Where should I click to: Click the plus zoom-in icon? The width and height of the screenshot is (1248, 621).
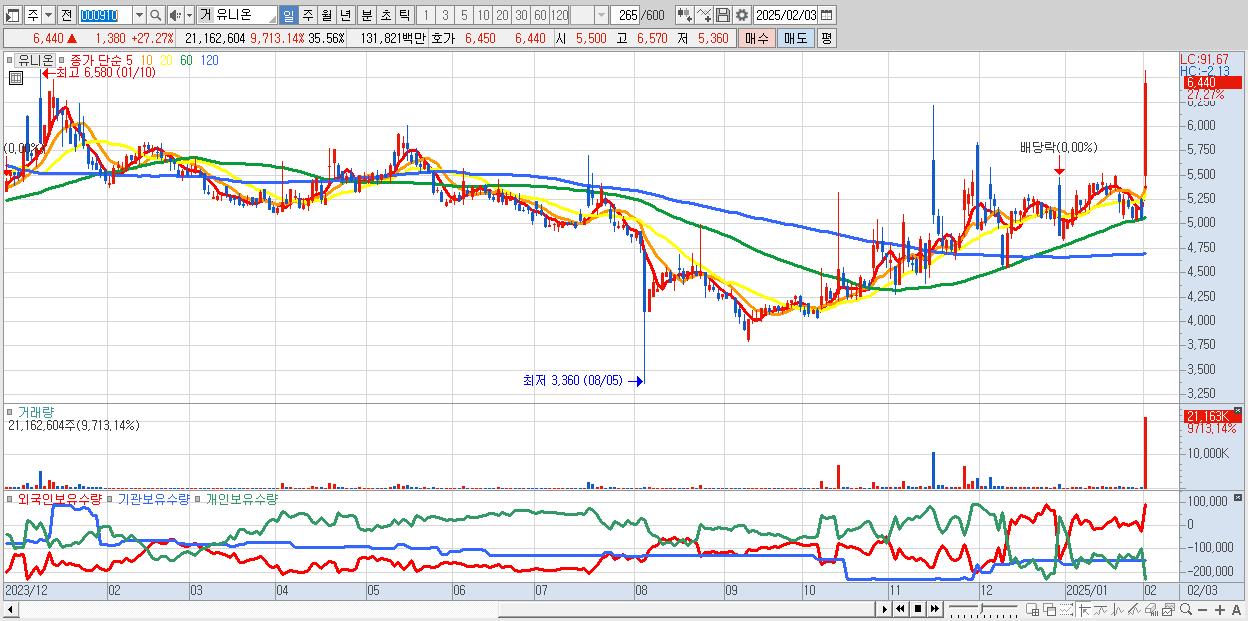point(1220,609)
